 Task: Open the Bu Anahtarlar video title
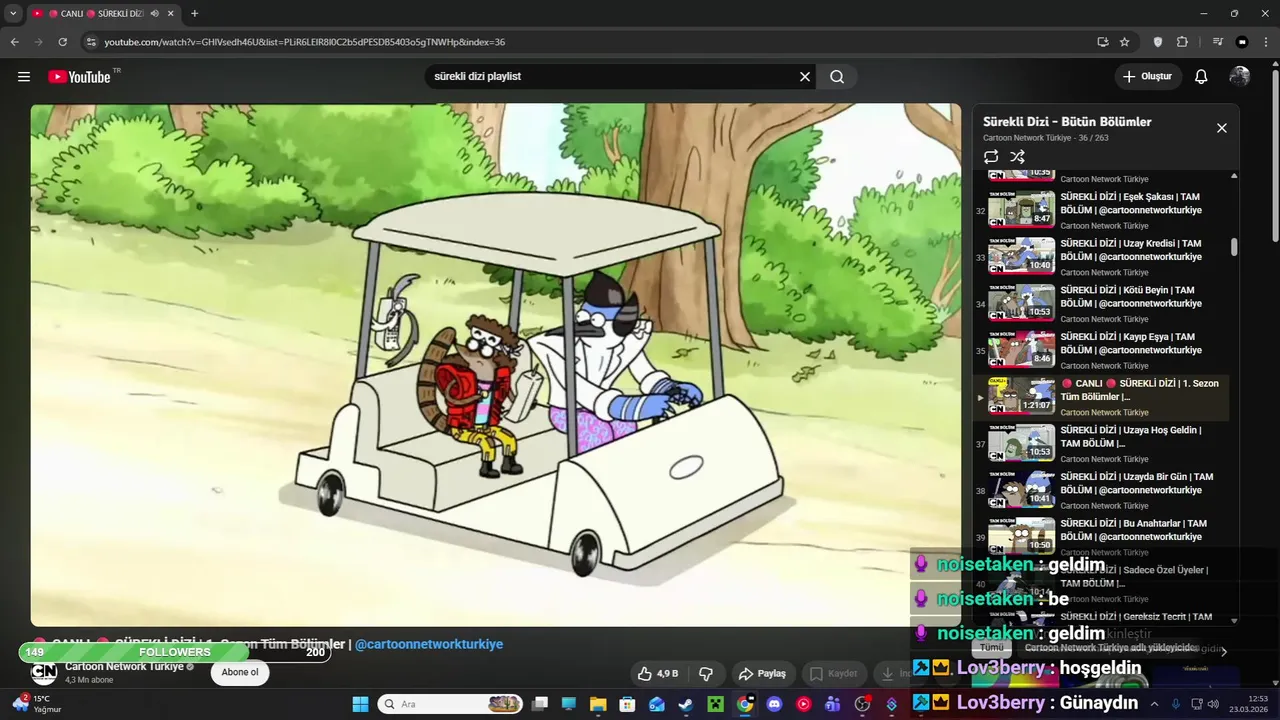[1136, 530]
